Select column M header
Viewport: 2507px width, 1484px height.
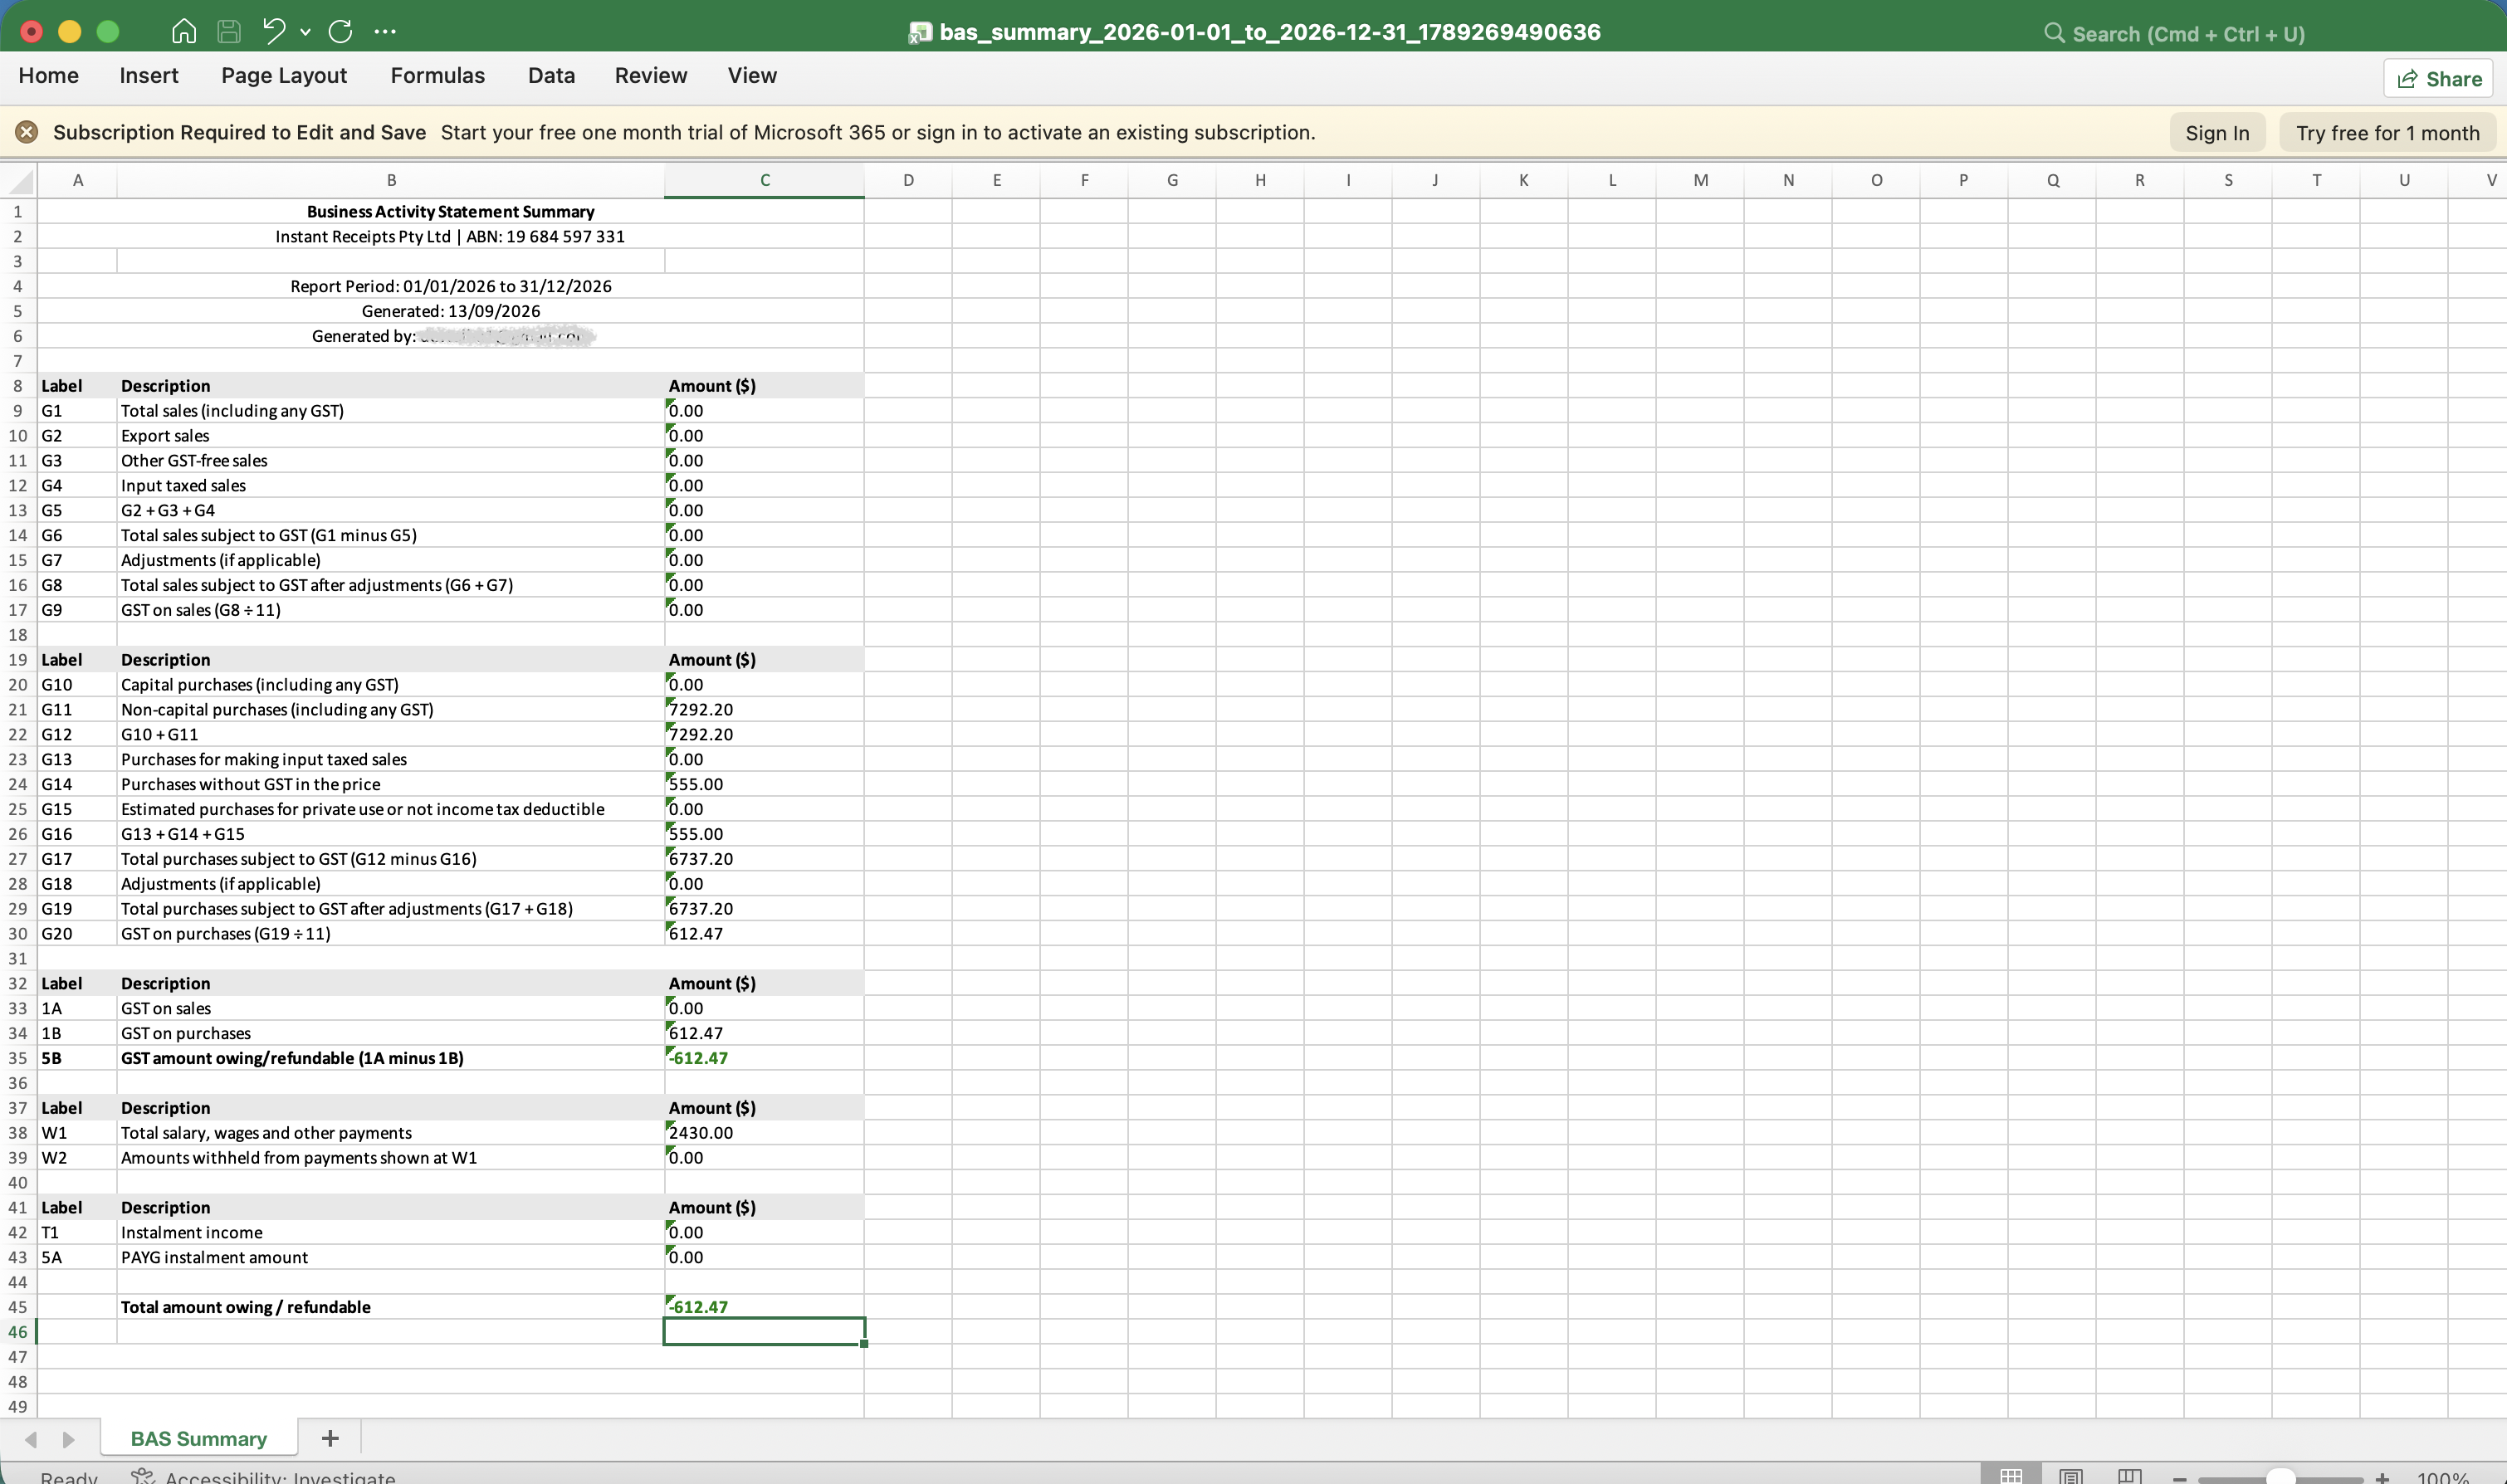(x=1700, y=181)
